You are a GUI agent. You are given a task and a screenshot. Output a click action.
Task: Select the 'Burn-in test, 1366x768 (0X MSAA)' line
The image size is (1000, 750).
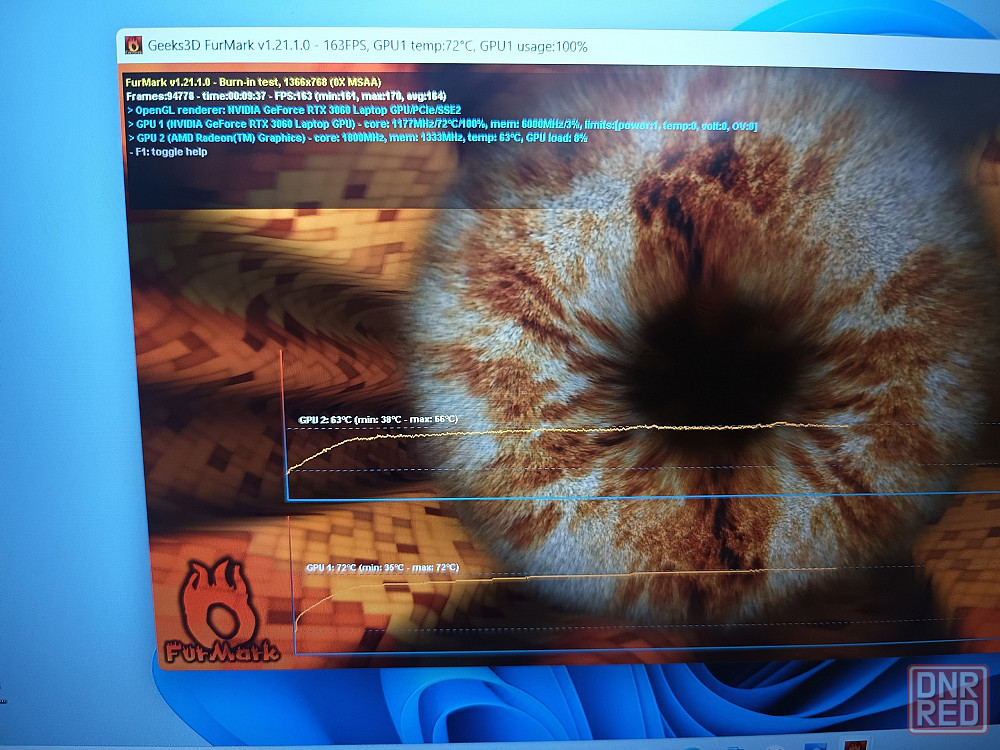(253, 82)
